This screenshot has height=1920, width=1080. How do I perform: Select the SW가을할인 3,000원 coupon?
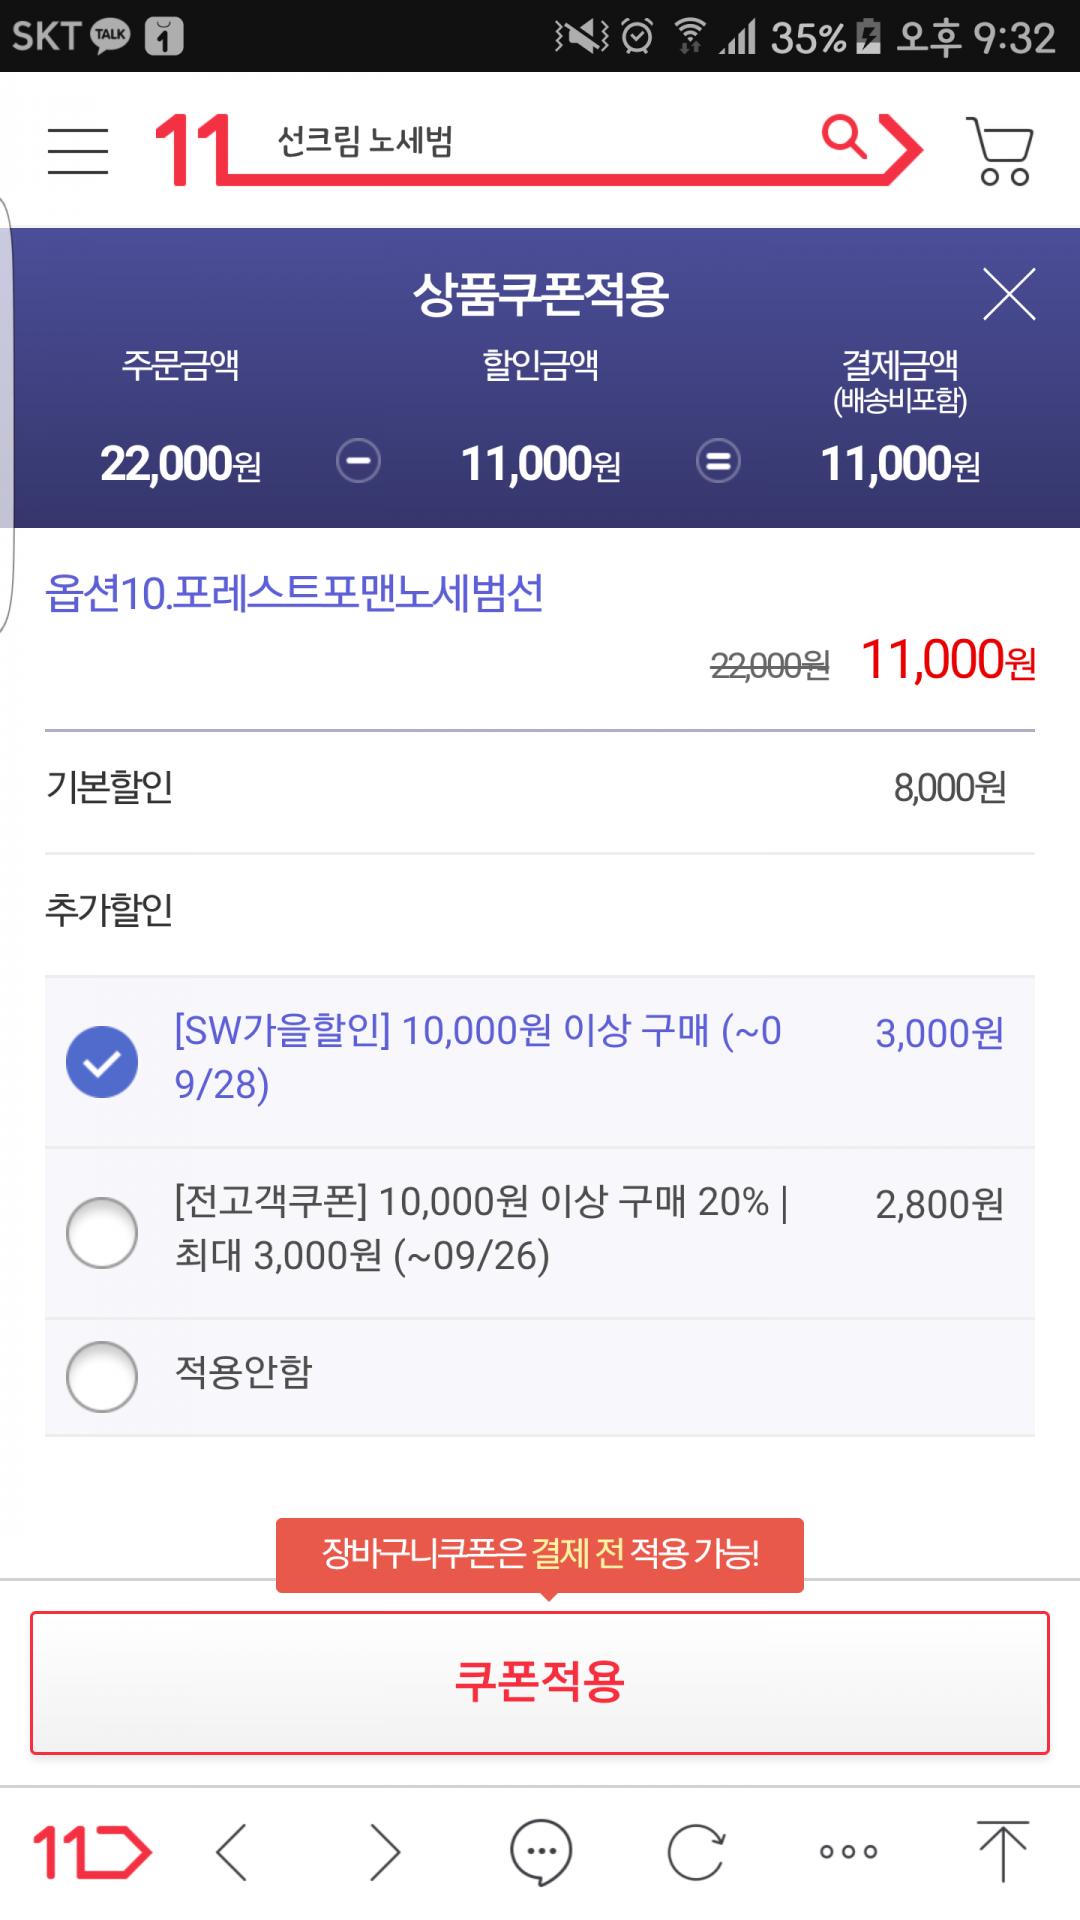pos(102,1061)
